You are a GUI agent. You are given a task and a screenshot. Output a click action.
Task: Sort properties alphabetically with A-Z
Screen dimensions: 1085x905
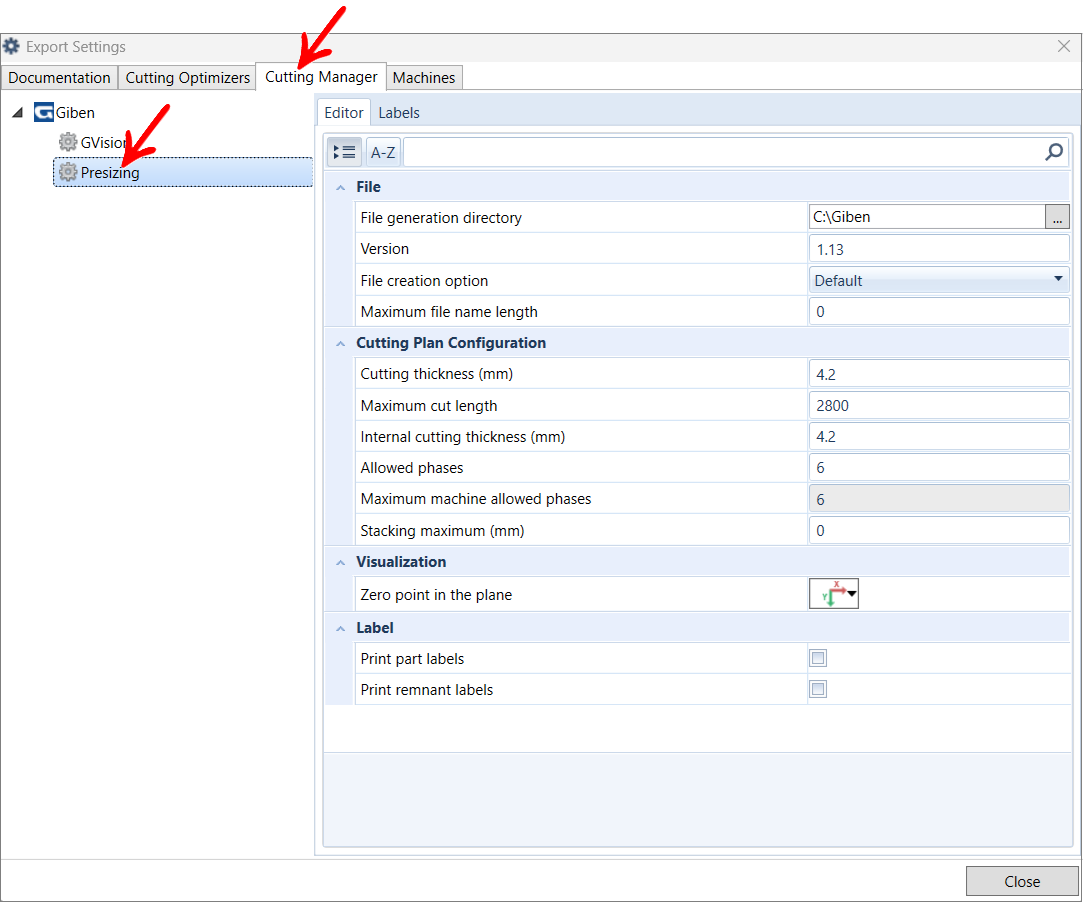(383, 152)
